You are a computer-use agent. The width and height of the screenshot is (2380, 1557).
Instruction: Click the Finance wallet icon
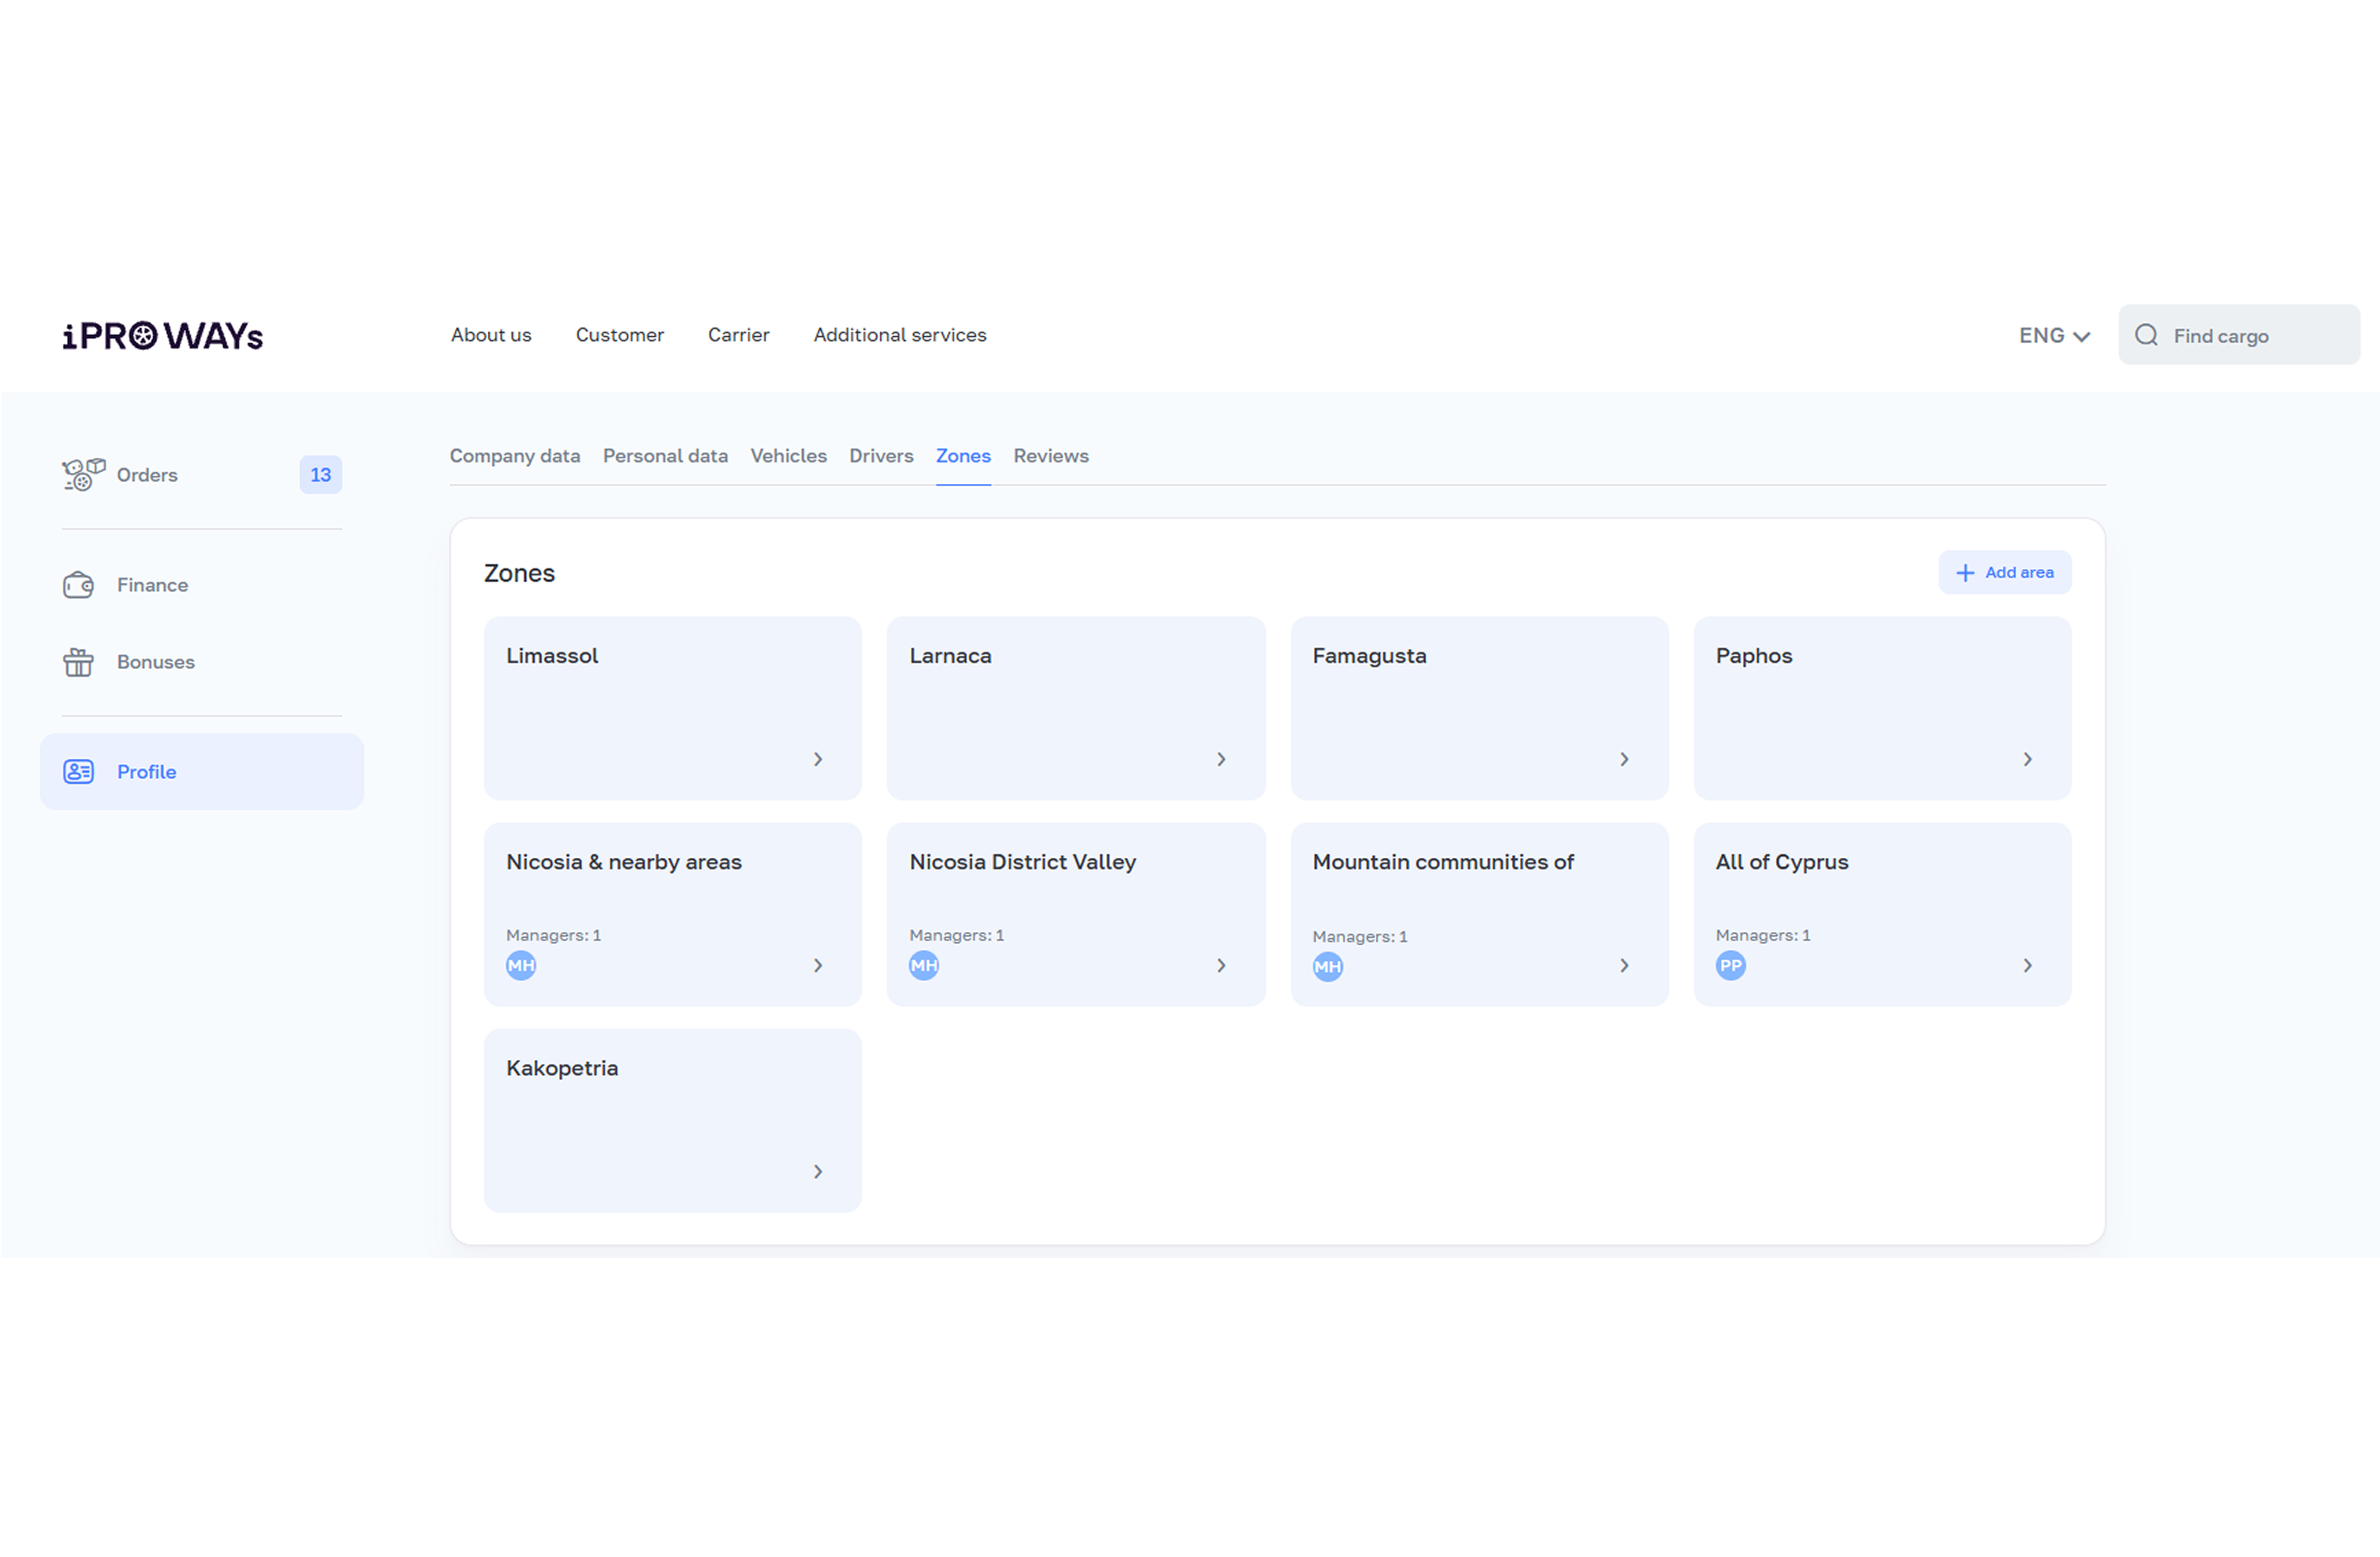tap(78, 585)
